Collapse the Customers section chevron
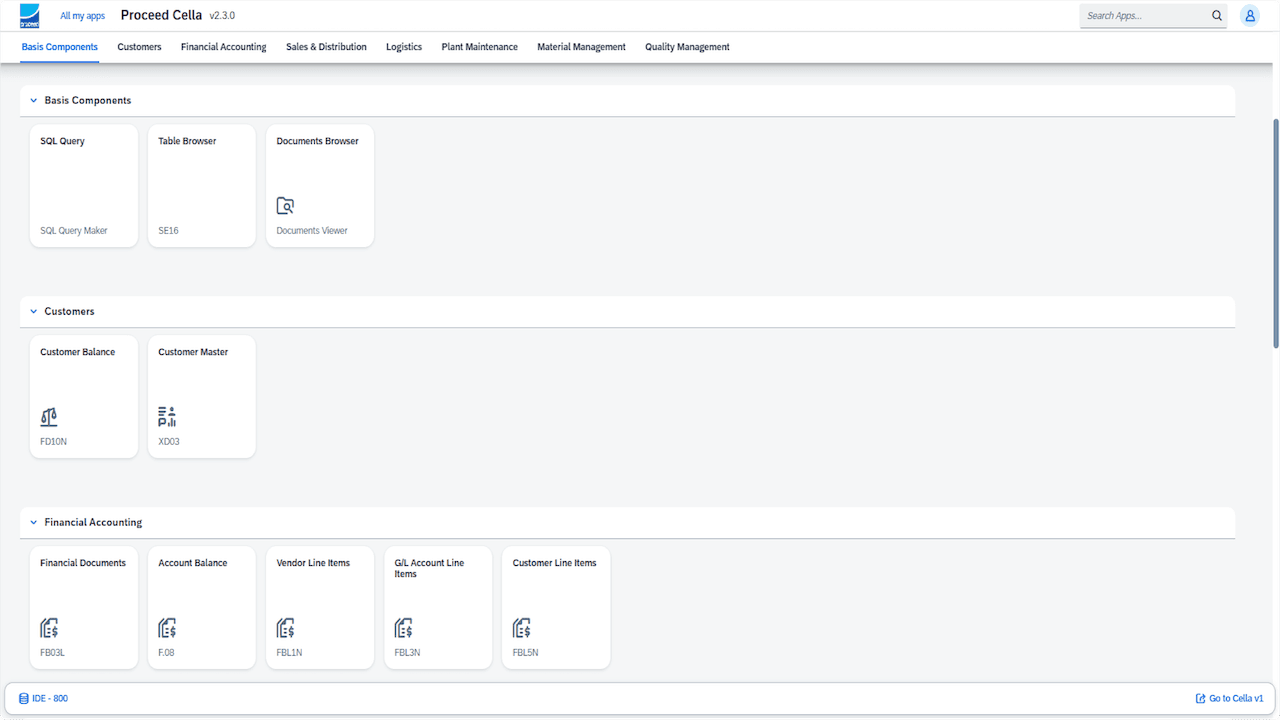 (33, 312)
